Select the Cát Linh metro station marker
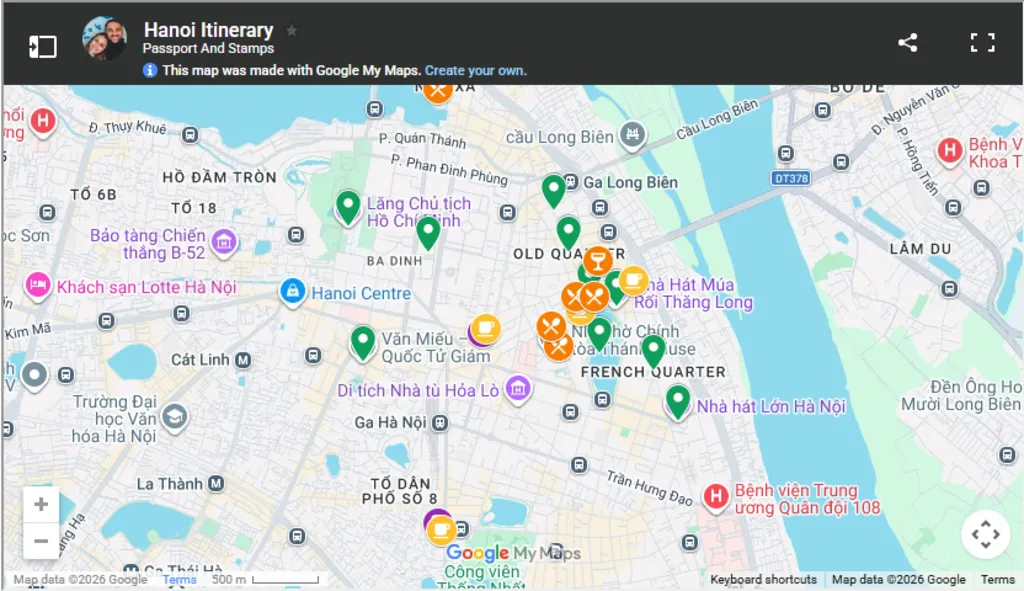The width and height of the screenshot is (1024, 591). point(243,360)
